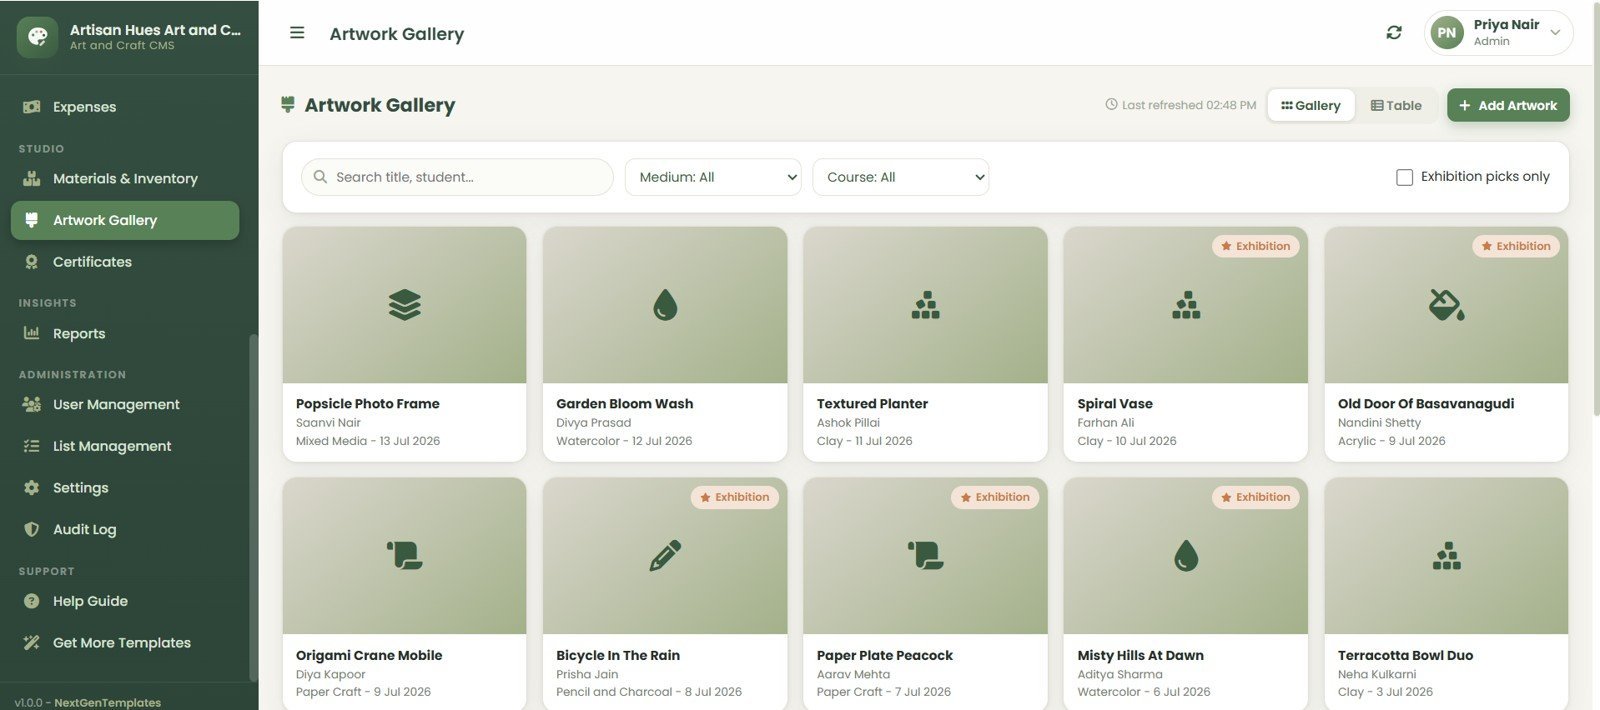Open the Popsicle Photo Frame card title
1600x710 pixels.
(x=368, y=404)
